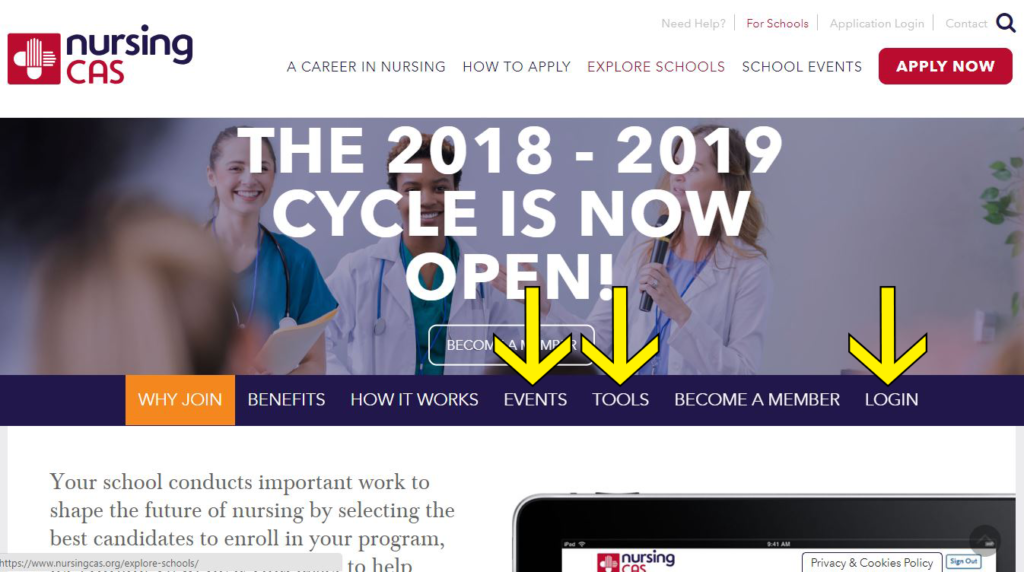Click the Apply Now button

tap(945, 66)
